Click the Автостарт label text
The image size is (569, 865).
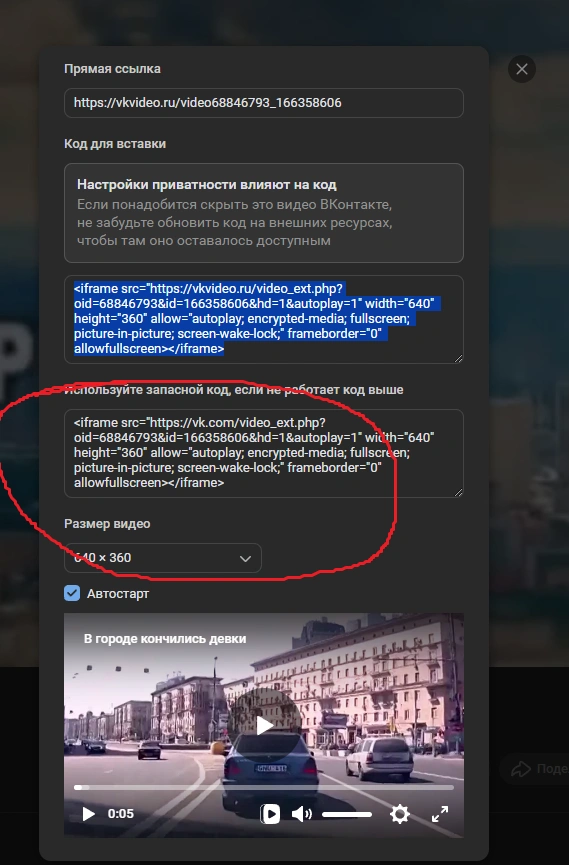tap(118, 594)
